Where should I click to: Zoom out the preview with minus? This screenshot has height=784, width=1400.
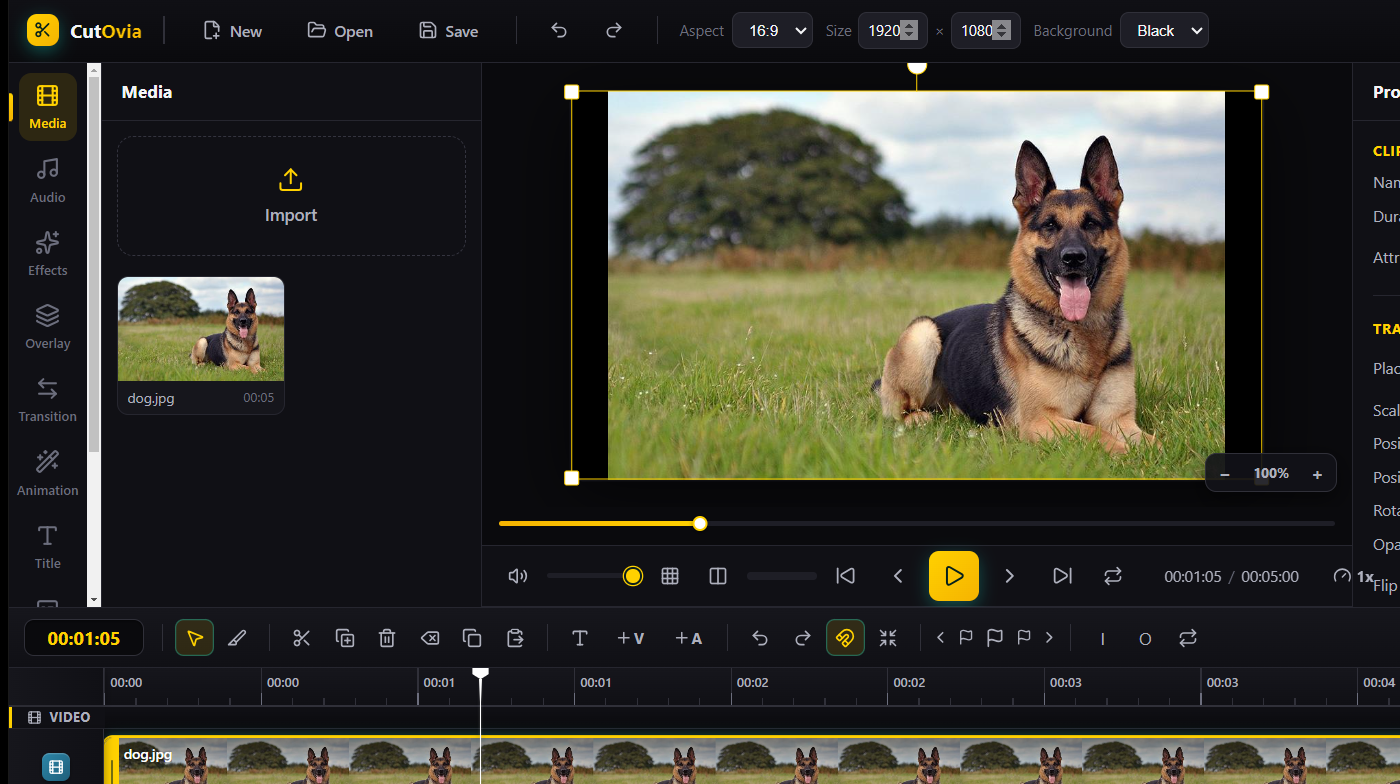tap(1225, 474)
